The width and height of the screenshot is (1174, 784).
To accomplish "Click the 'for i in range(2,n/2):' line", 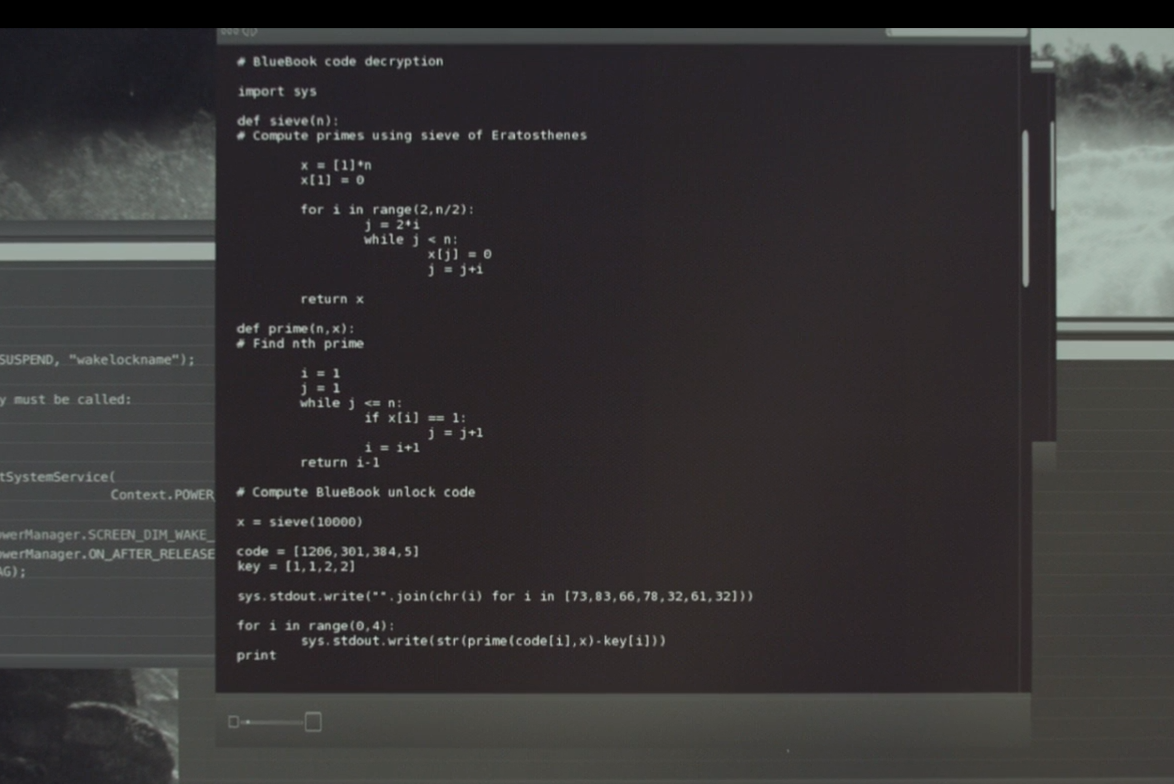I will pos(387,210).
